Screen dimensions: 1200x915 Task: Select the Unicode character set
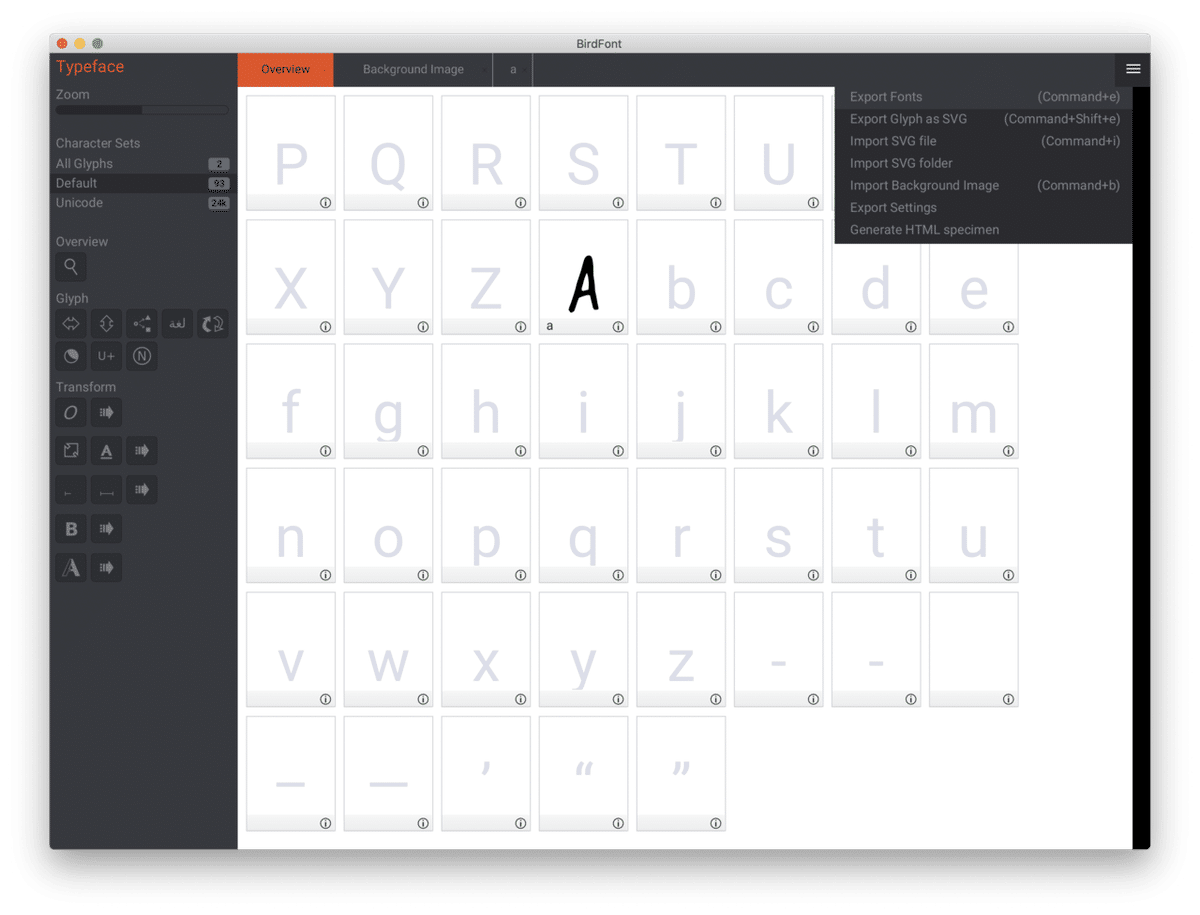pyautogui.click(x=143, y=203)
